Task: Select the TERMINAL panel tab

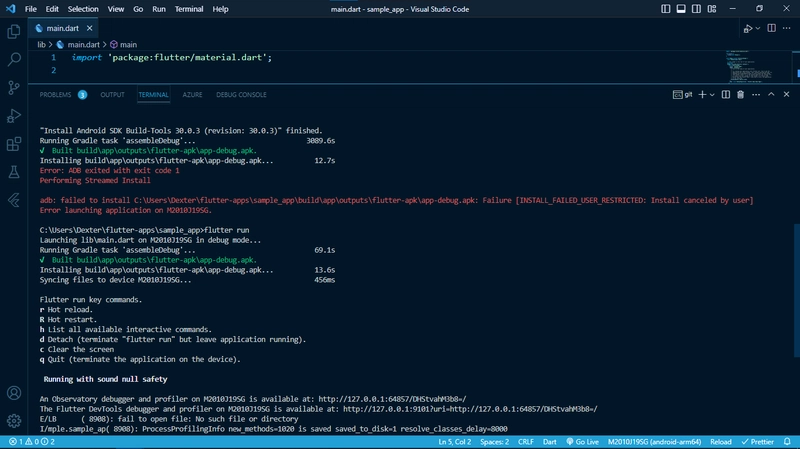Action: click(x=153, y=94)
